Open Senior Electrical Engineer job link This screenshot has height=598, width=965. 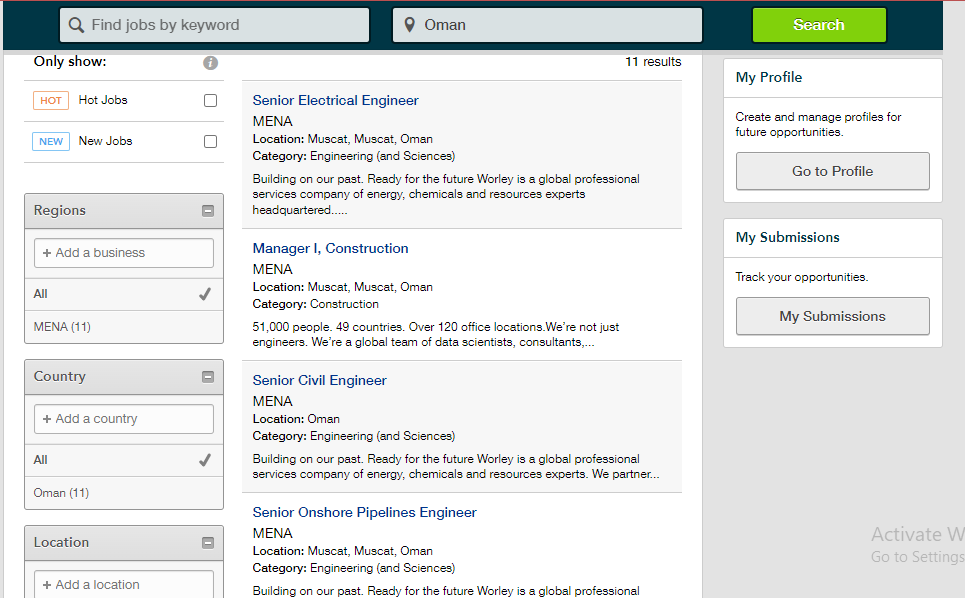(335, 100)
